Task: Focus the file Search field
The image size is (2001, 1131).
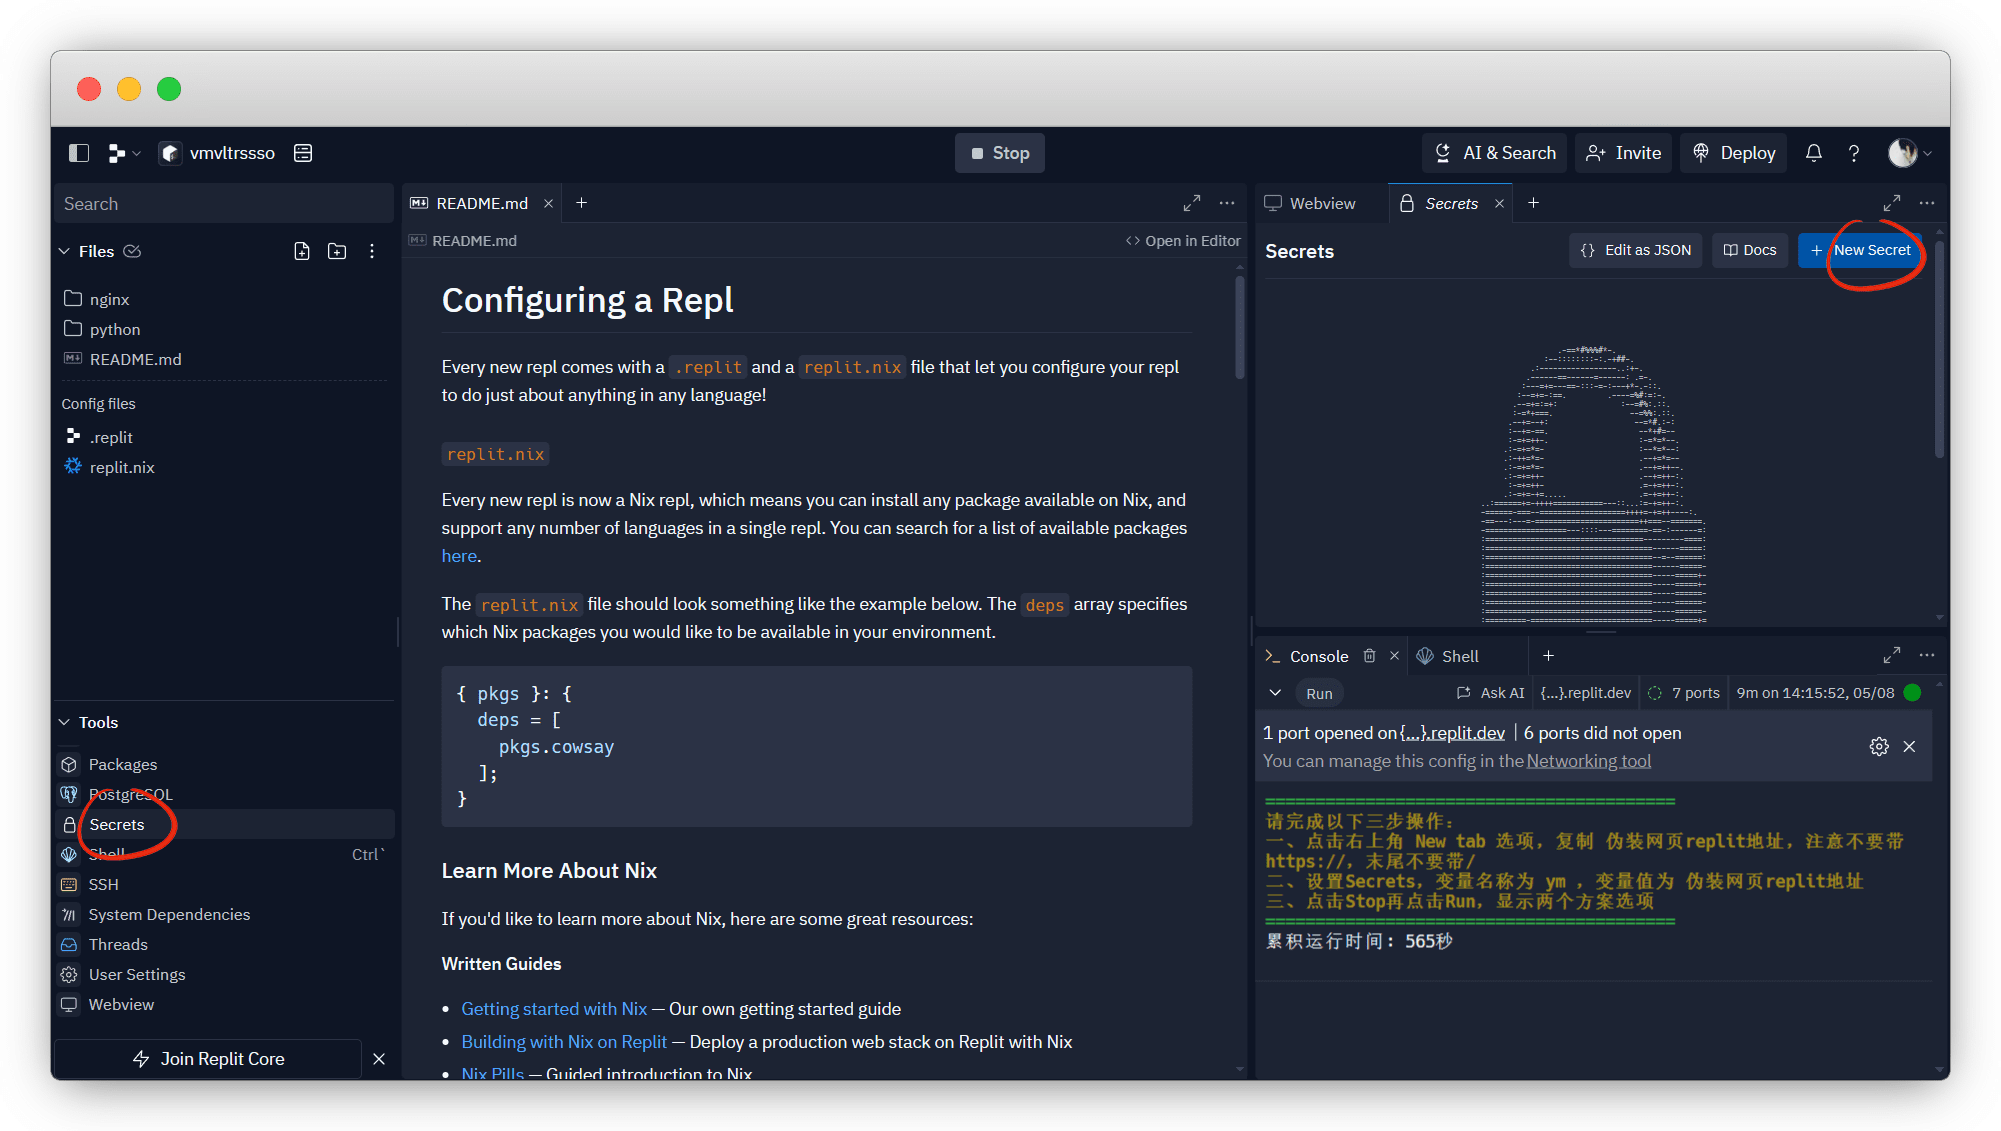Action: [224, 204]
